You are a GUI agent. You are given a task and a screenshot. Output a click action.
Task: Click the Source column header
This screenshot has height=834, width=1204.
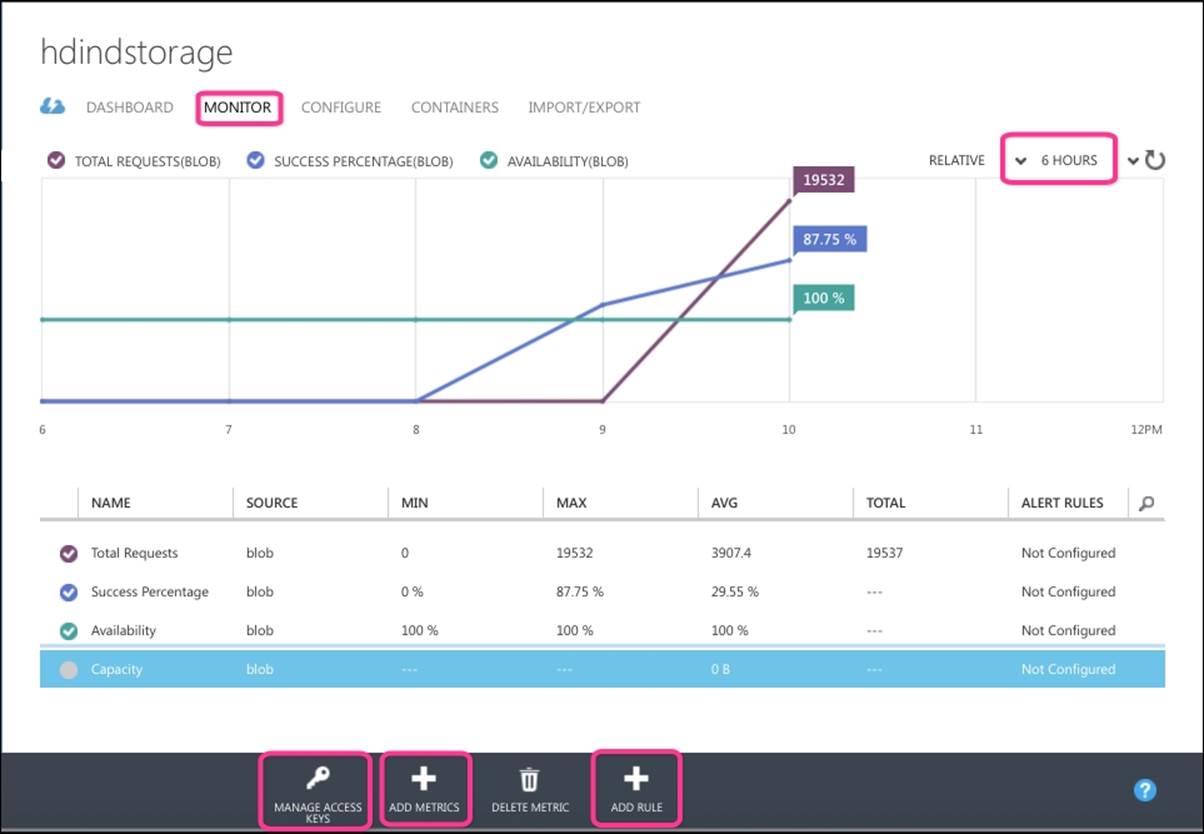pyautogui.click(x=272, y=503)
